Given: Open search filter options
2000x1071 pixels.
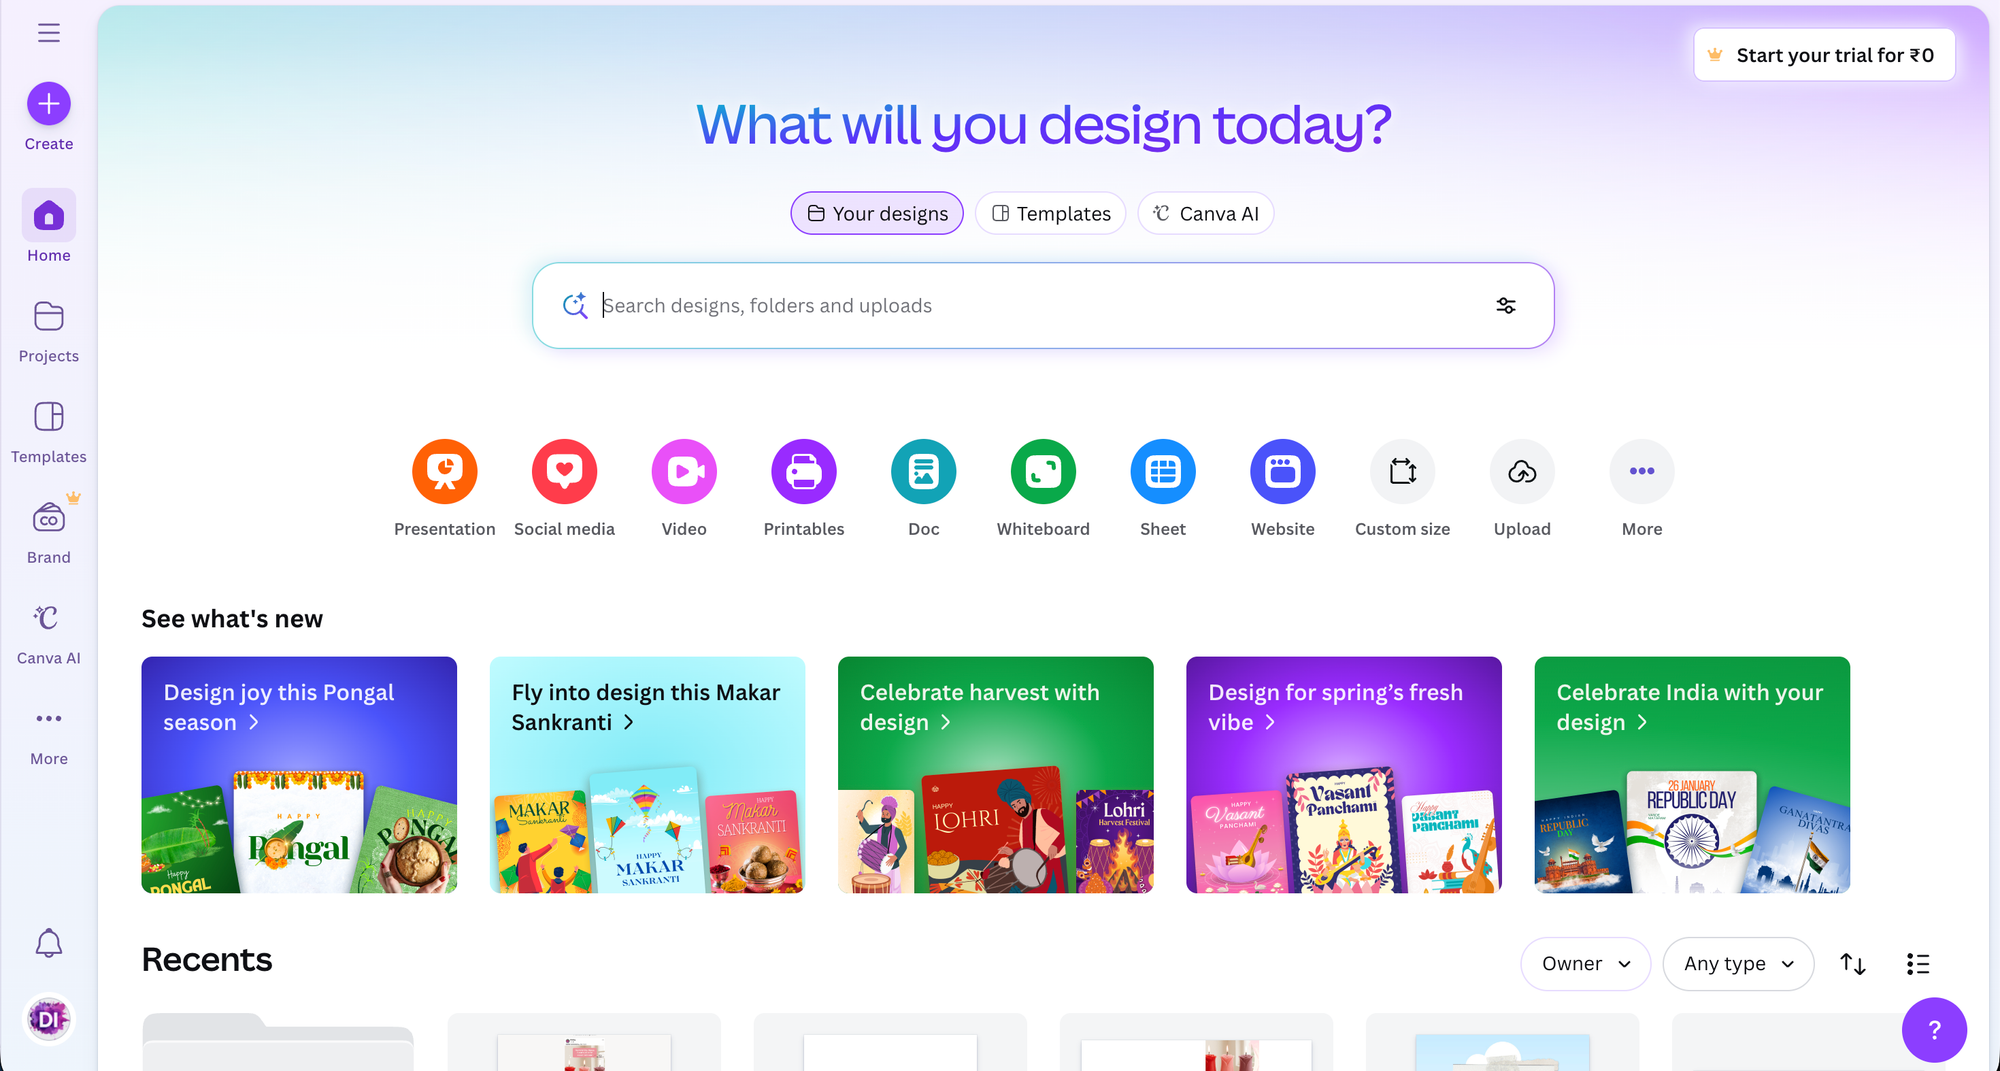Looking at the screenshot, I should pyautogui.click(x=1505, y=306).
